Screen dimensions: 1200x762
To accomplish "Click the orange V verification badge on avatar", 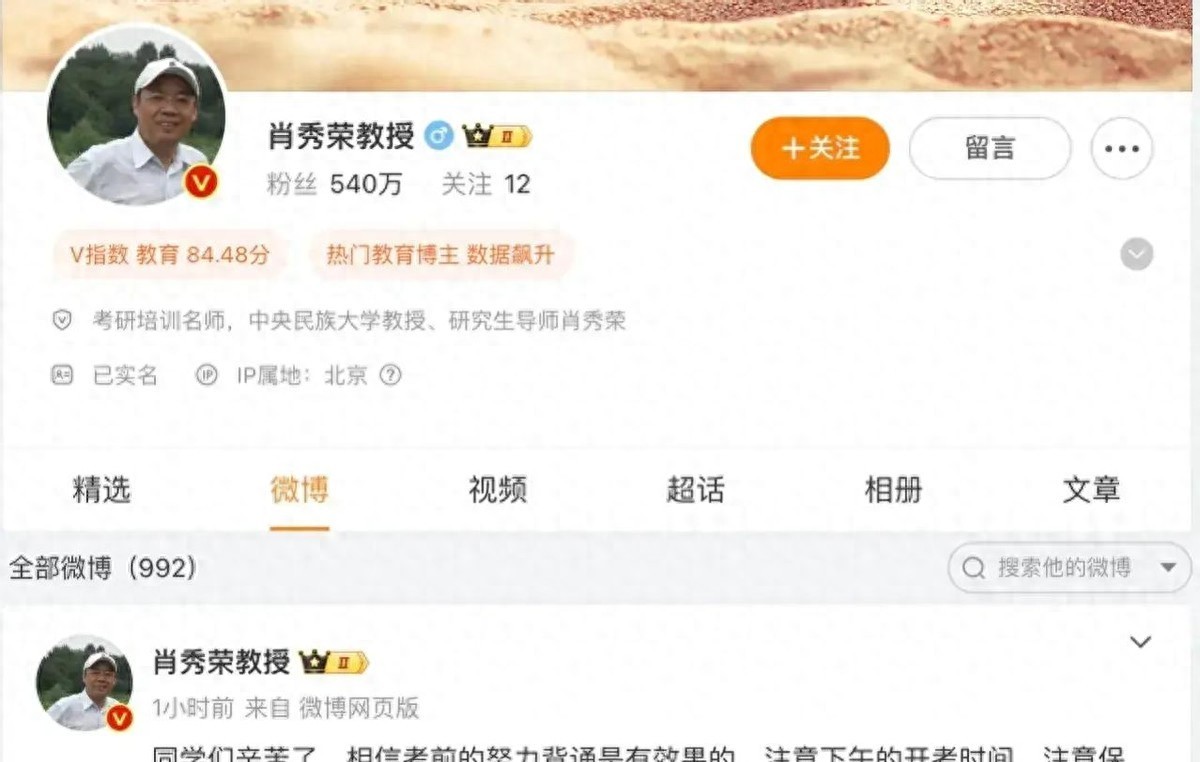I will (x=201, y=182).
